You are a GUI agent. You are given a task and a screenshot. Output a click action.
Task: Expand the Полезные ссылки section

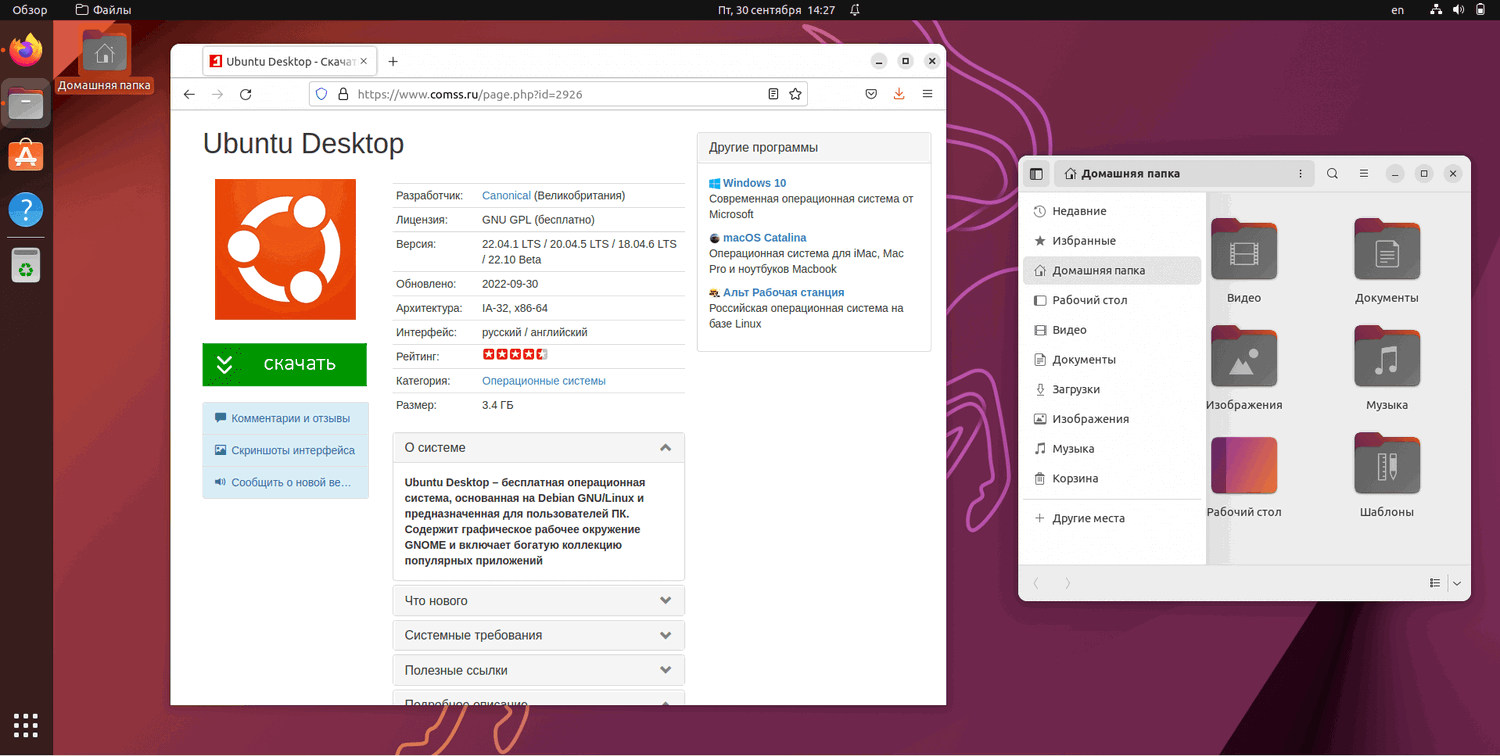click(539, 670)
